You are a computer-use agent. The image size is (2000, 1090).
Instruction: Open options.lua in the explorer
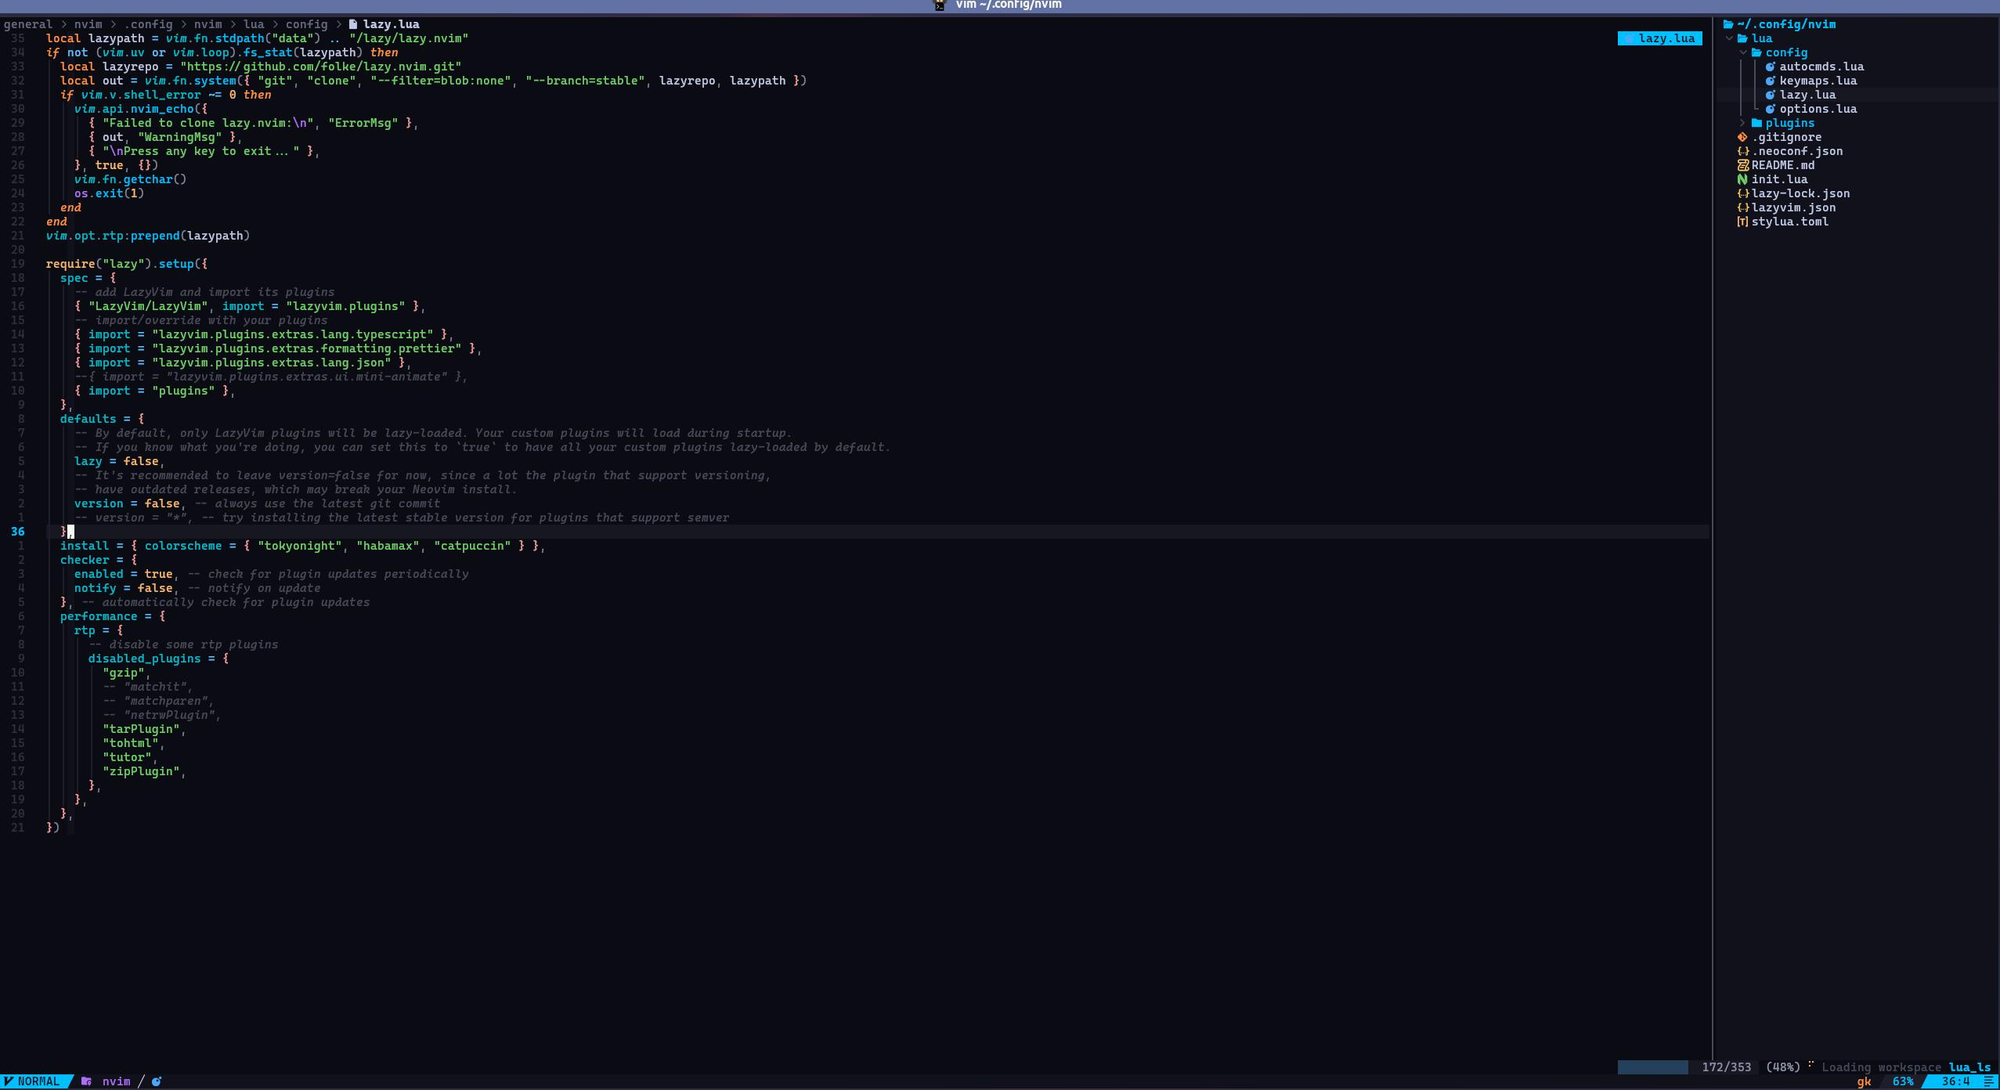[x=1817, y=109]
